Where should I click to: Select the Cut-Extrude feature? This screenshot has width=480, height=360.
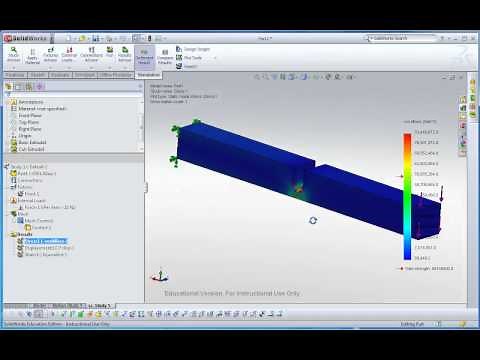point(28,149)
